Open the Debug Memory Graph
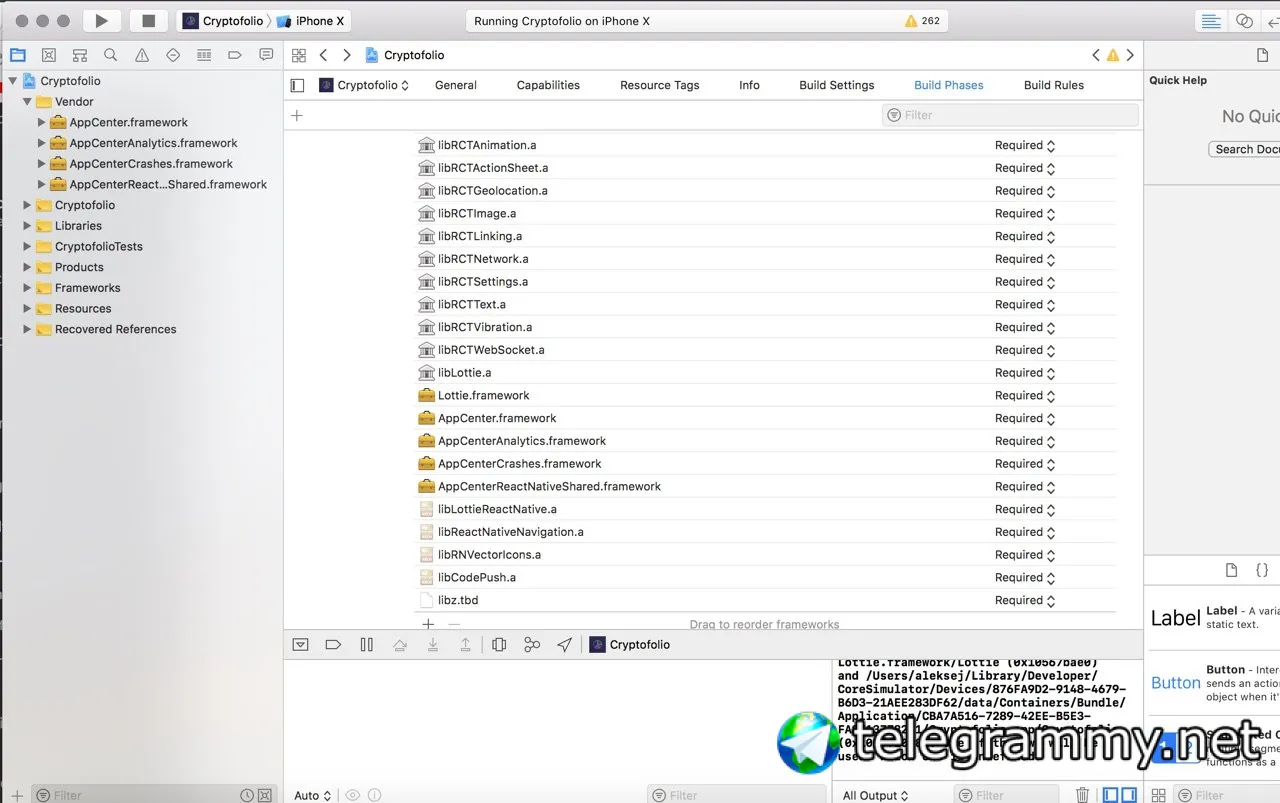1280x803 pixels. pyautogui.click(x=532, y=645)
